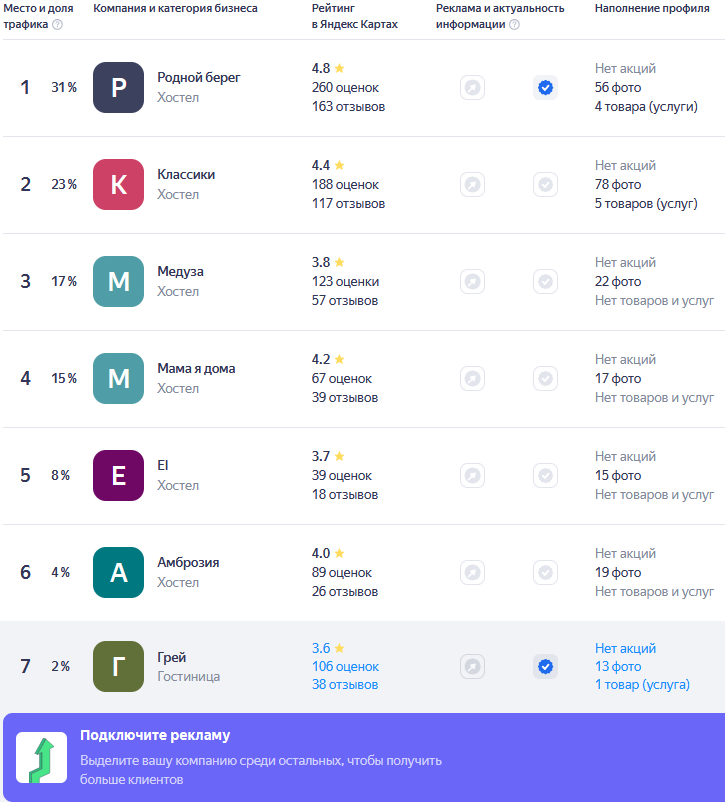Click the advertising arrow icon for Медуза
Image resolution: width=725 pixels, height=802 pixels.
point(472,281)
